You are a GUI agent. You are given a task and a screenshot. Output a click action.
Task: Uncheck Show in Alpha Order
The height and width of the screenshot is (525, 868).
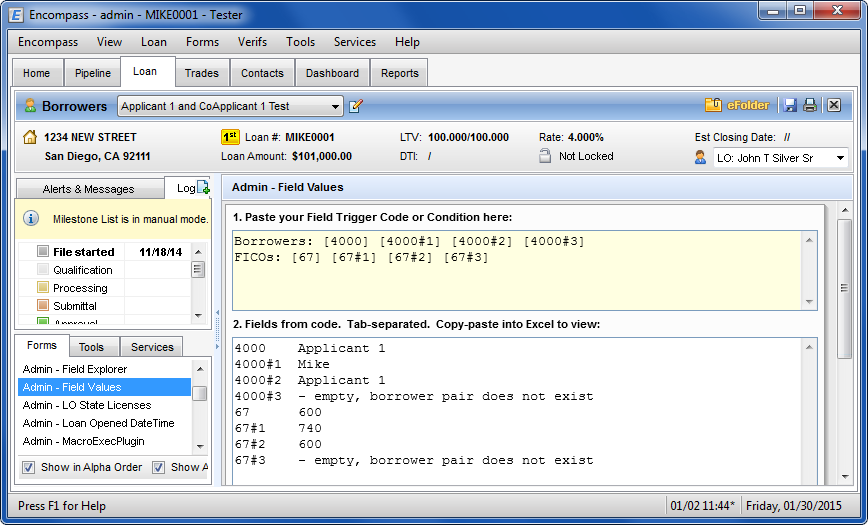28,467
